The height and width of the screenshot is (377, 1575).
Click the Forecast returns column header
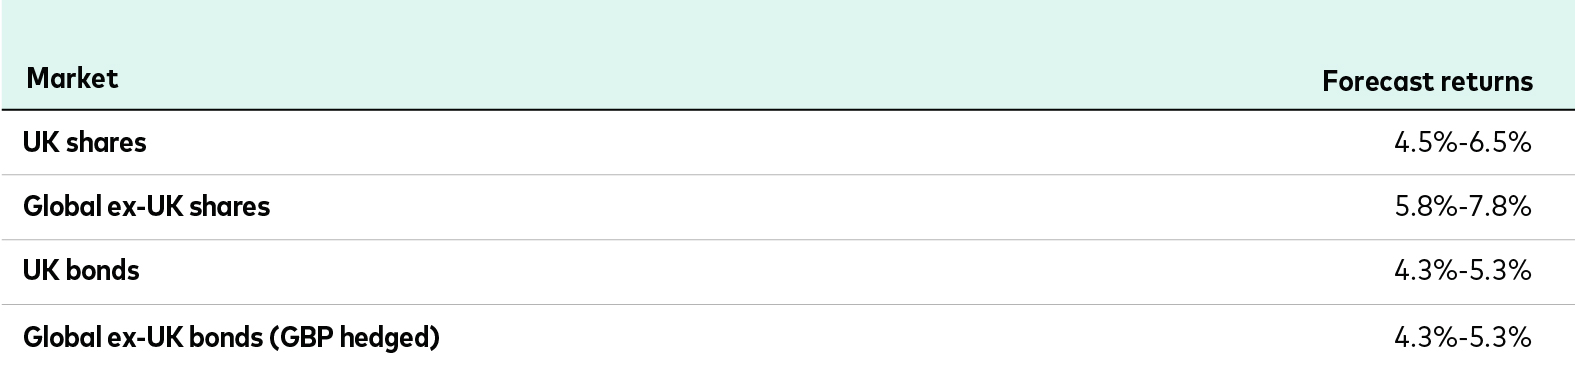point(1427,81)
